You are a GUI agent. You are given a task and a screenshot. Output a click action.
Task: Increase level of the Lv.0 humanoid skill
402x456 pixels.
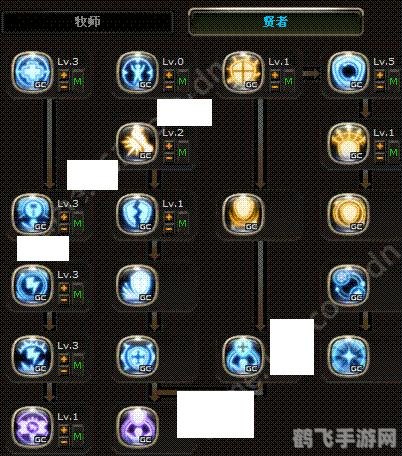(169, 75)
